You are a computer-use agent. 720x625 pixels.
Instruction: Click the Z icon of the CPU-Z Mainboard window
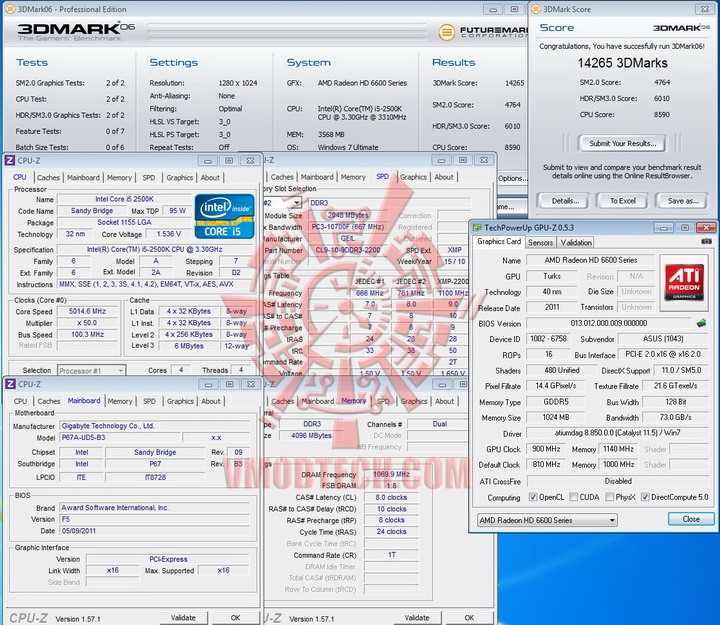[10, 384]
